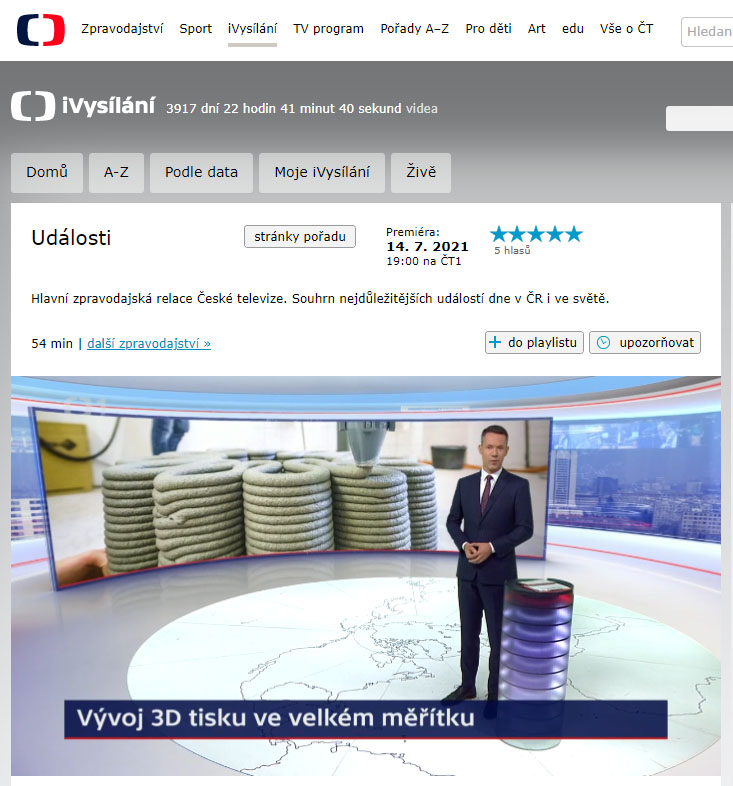733x786 pixels.
Task: Click the search box in iVysílání header
Action: (699, 118)
